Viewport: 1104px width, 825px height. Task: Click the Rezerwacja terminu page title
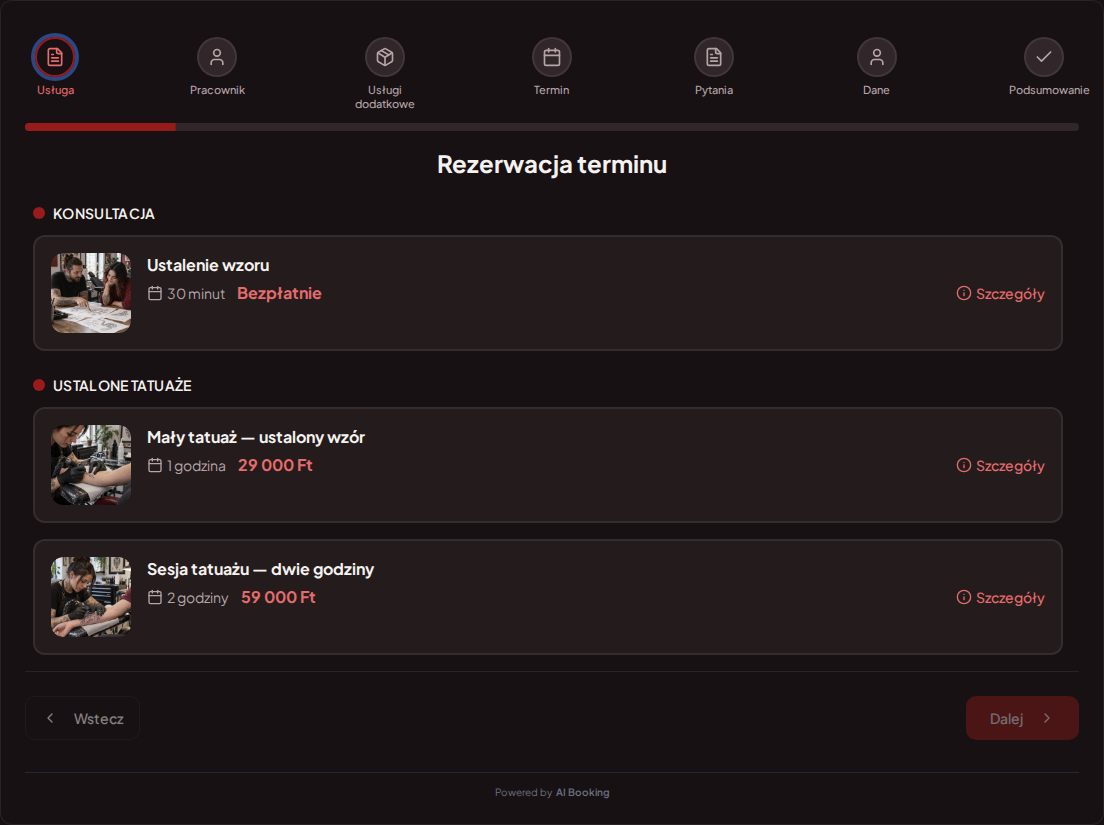pos(552,165)
